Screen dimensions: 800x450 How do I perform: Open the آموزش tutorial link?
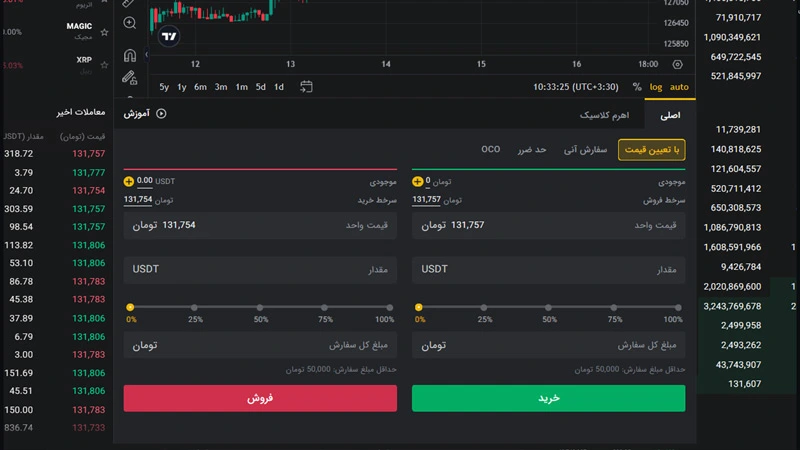137,113
